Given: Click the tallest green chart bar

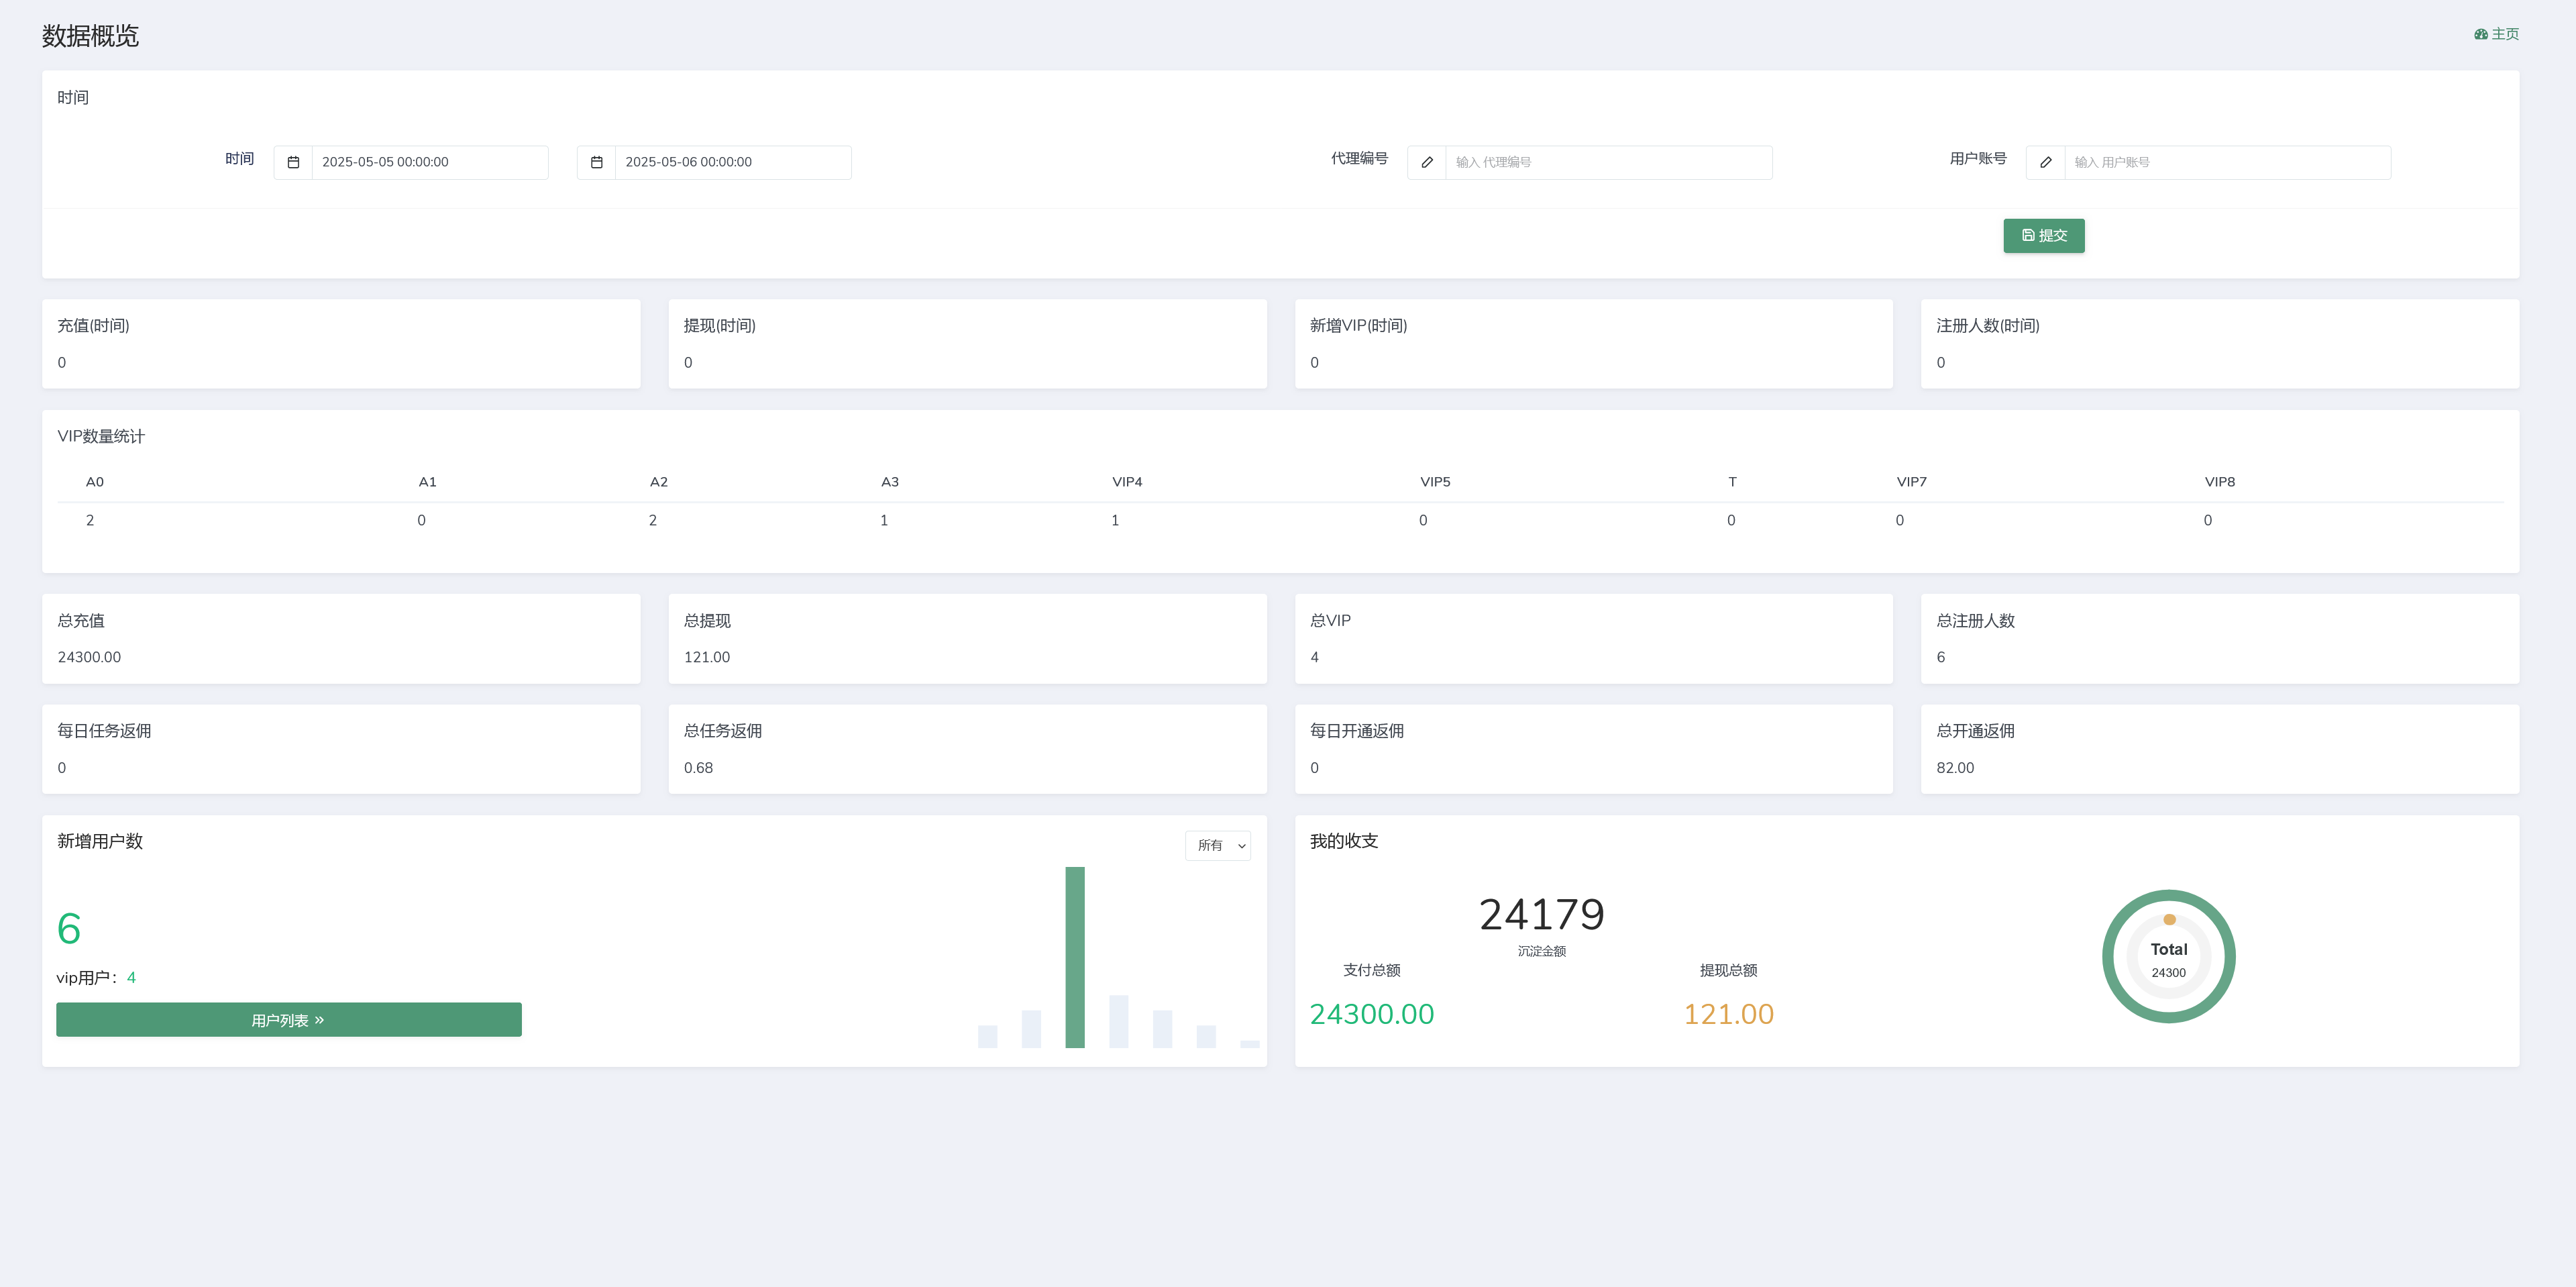Looking at the screenshot, I should tap(1075, 956).
